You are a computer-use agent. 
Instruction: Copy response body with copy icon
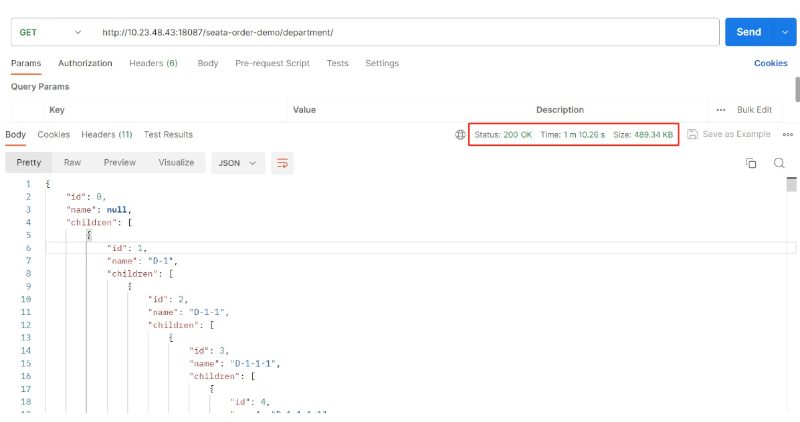point(751,163)
